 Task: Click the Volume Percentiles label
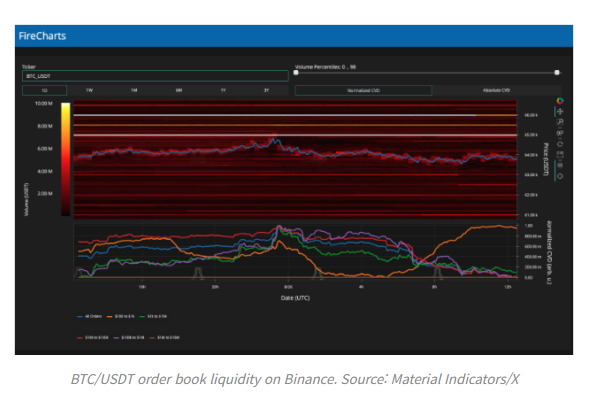point(325,67)
